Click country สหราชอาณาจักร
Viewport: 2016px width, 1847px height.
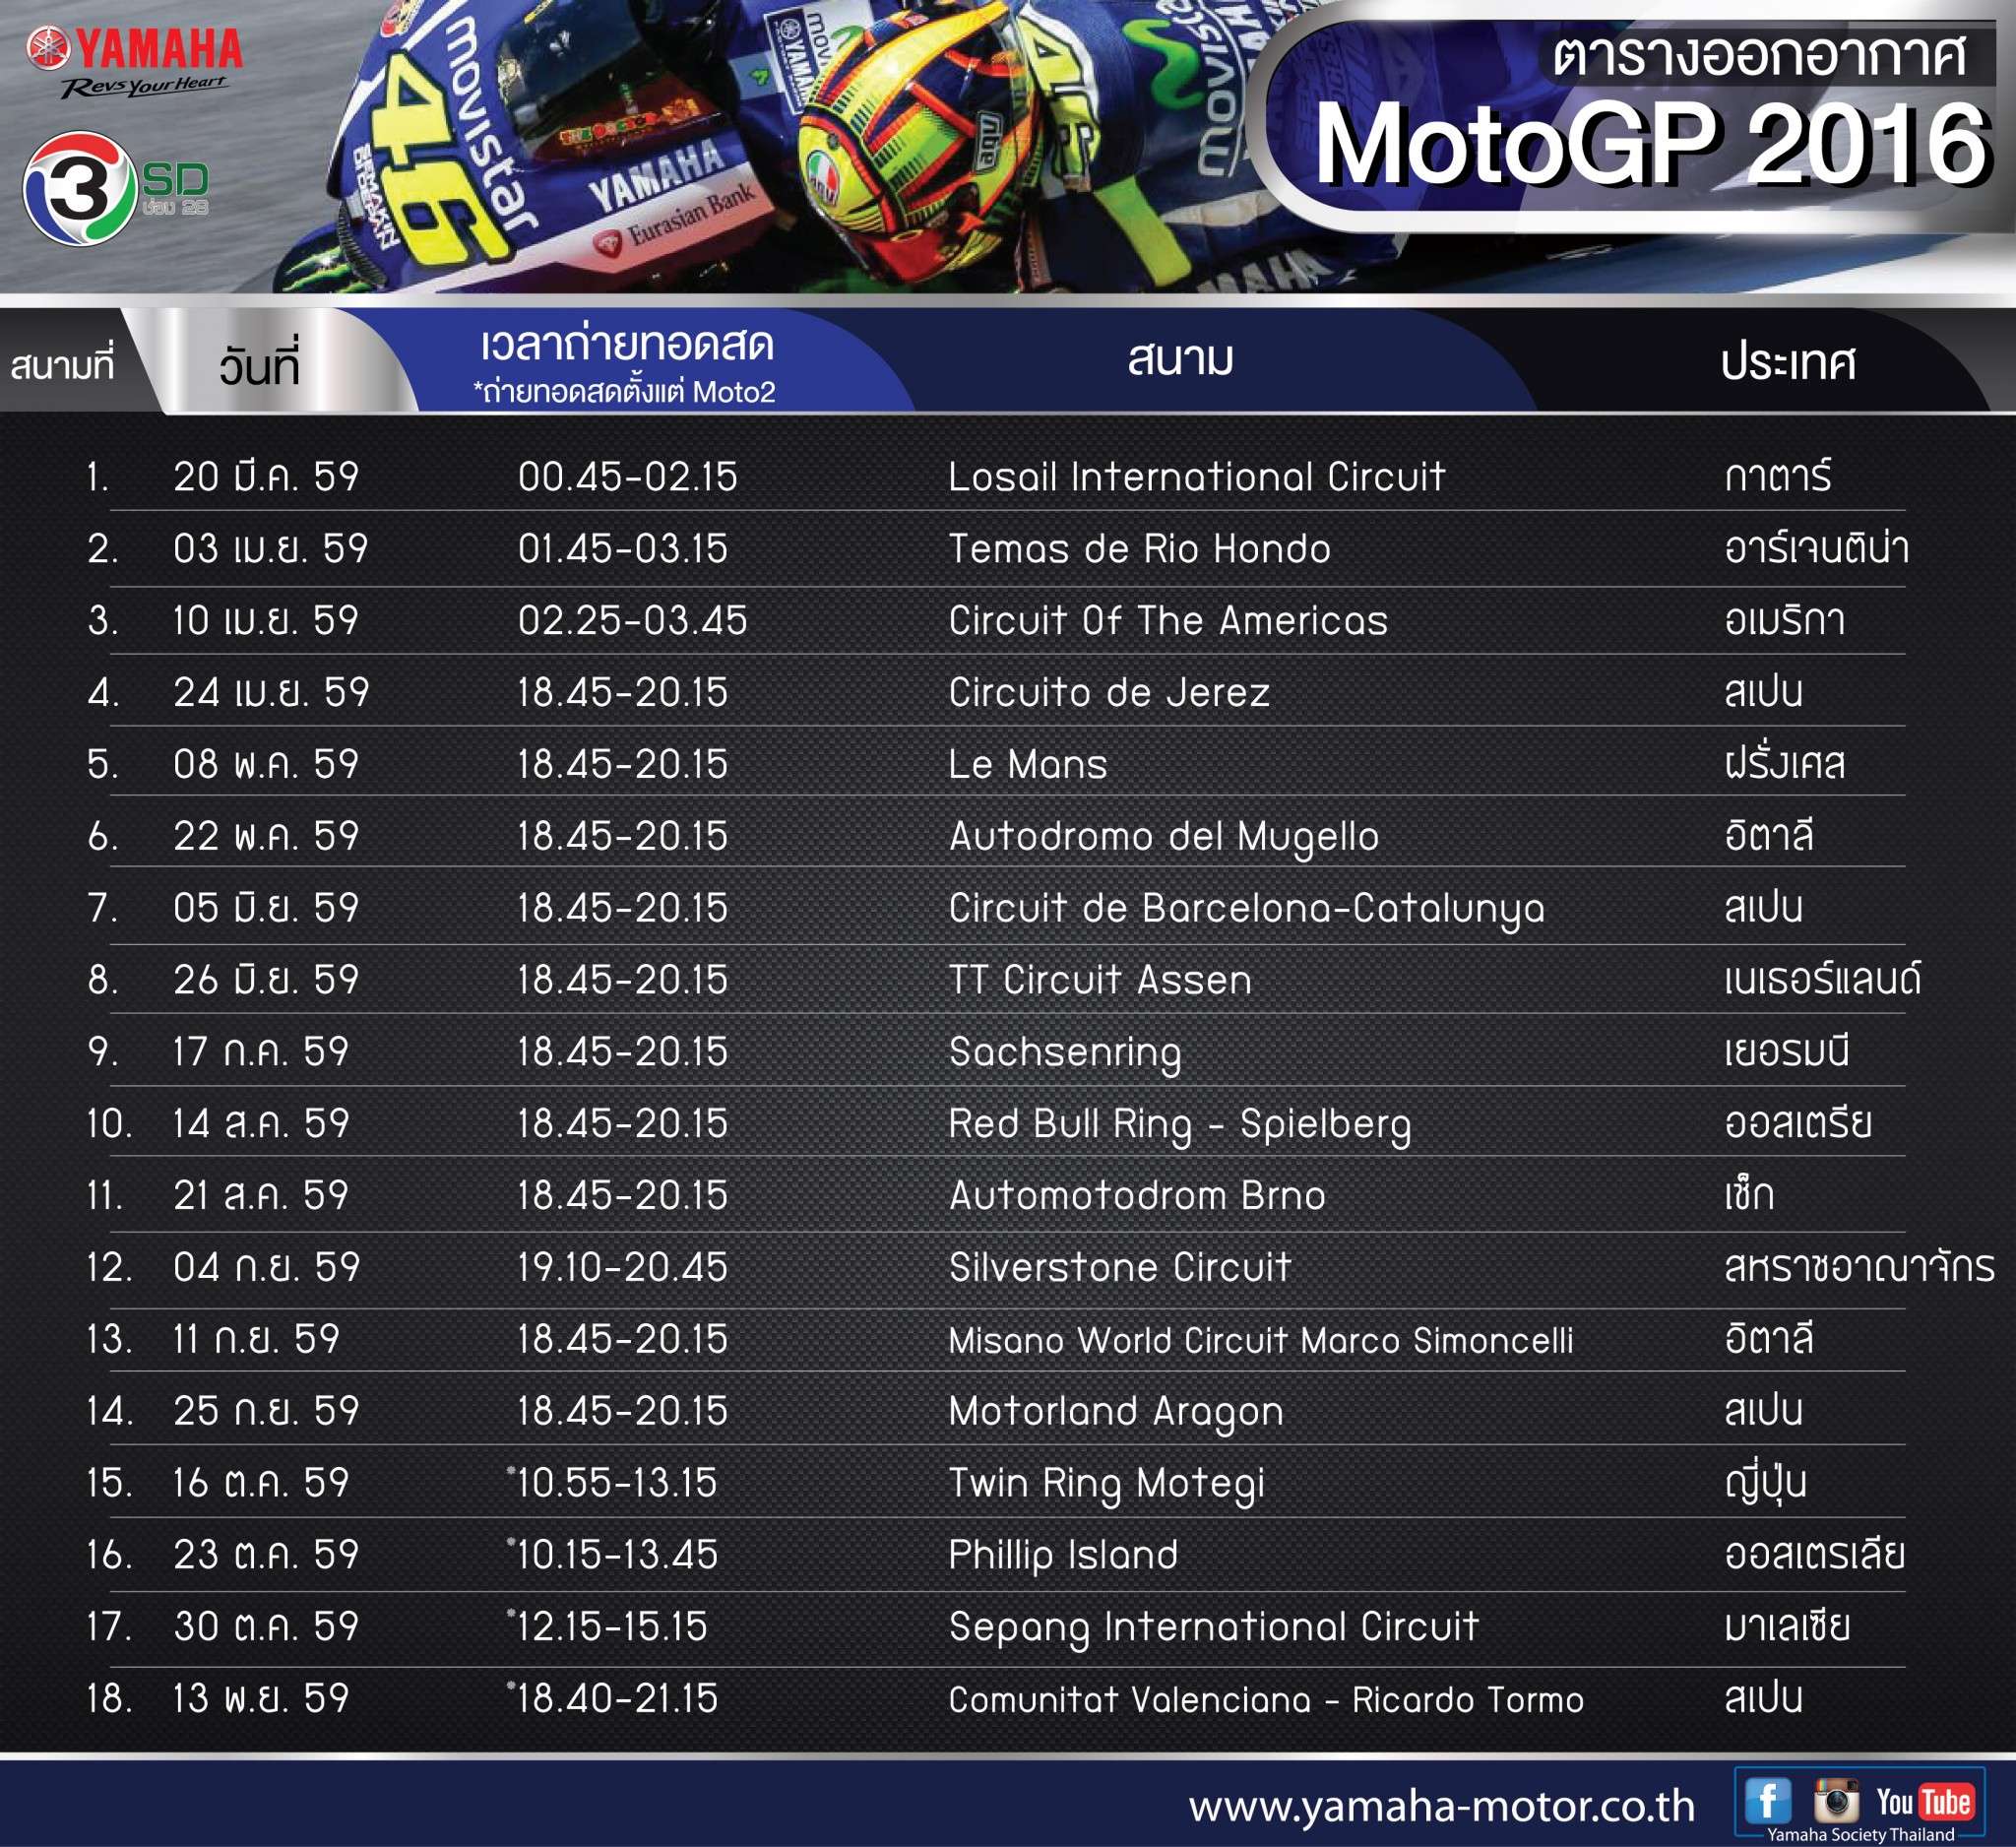1859,1267
